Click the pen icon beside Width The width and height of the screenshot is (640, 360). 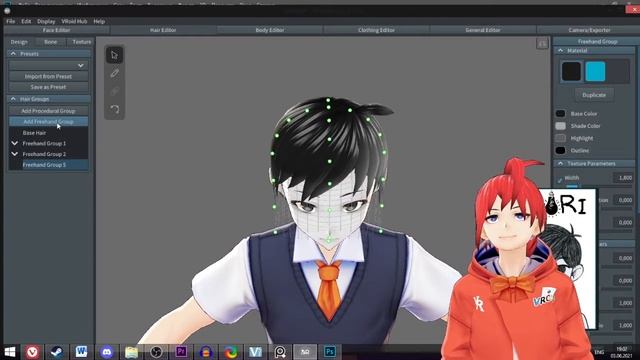(560, 180)
